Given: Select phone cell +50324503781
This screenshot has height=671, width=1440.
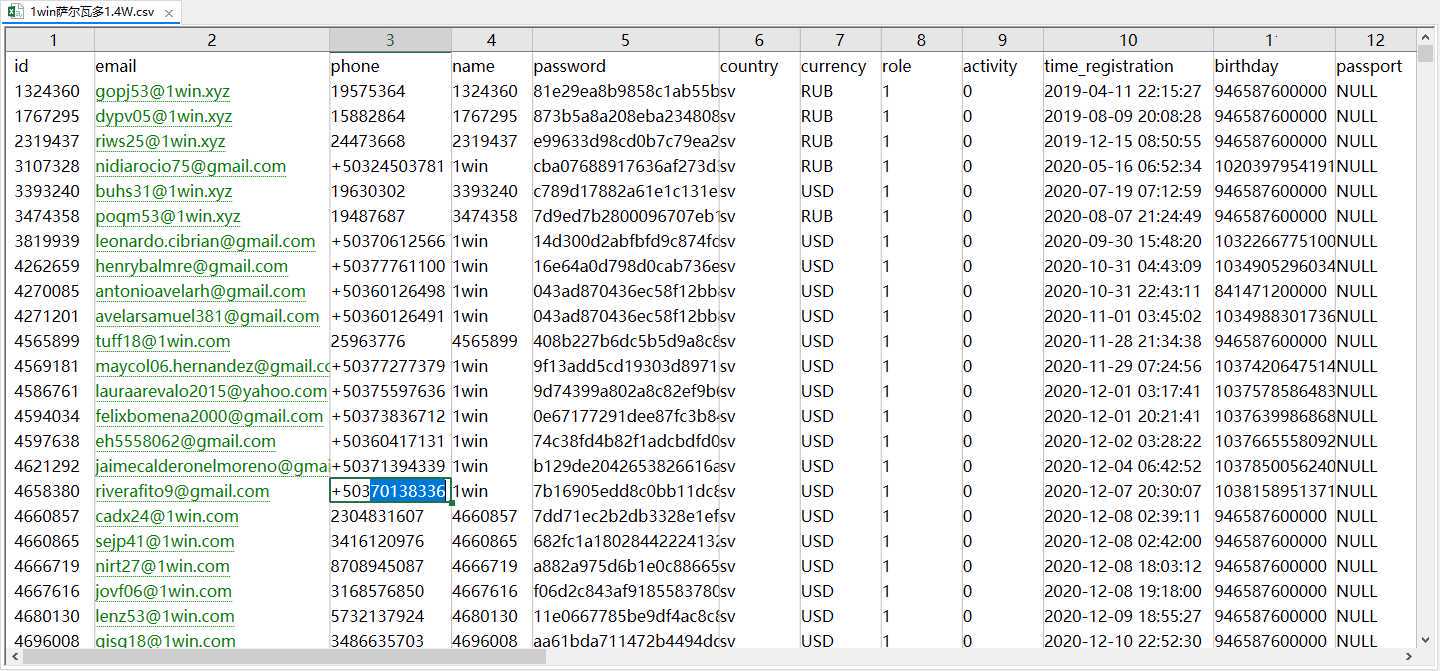Looking at the screenshot, I should (x=390, y=166).
